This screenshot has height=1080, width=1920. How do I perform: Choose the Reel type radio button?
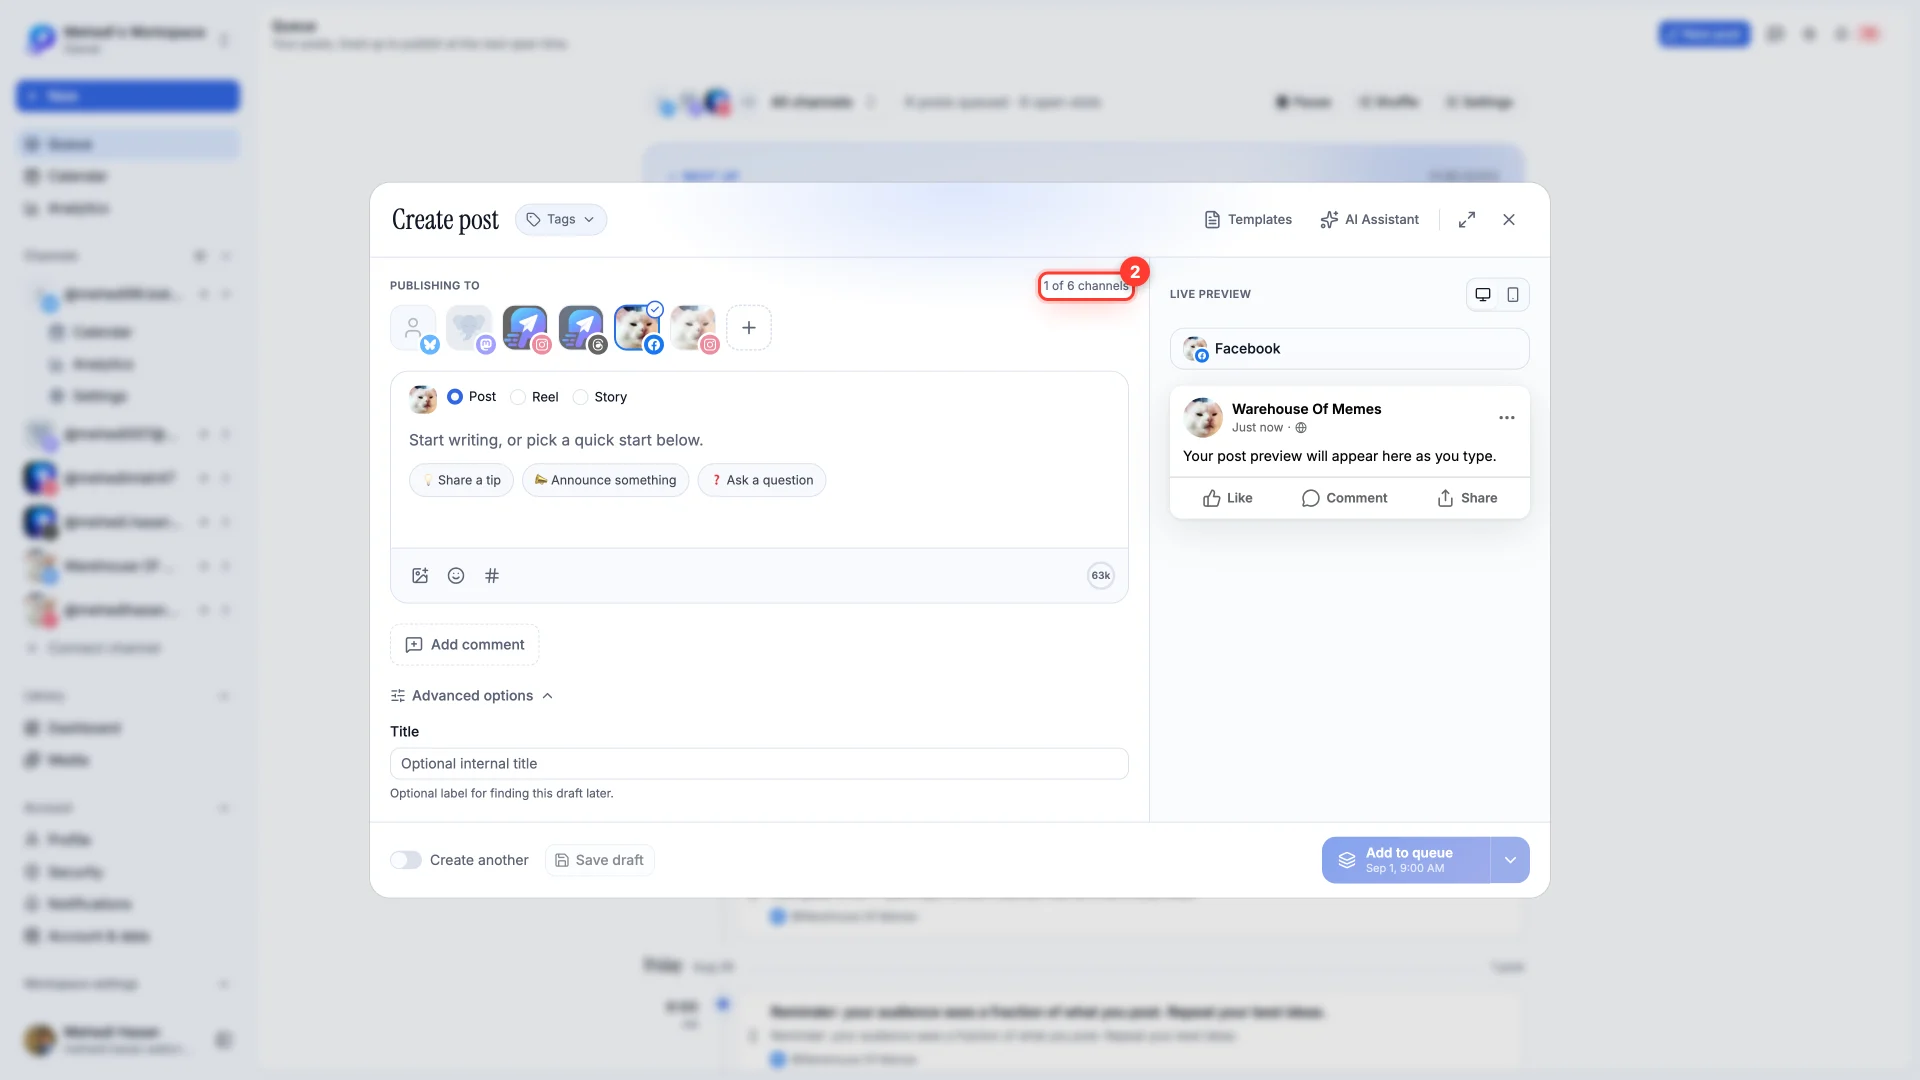tap(518, 397)
